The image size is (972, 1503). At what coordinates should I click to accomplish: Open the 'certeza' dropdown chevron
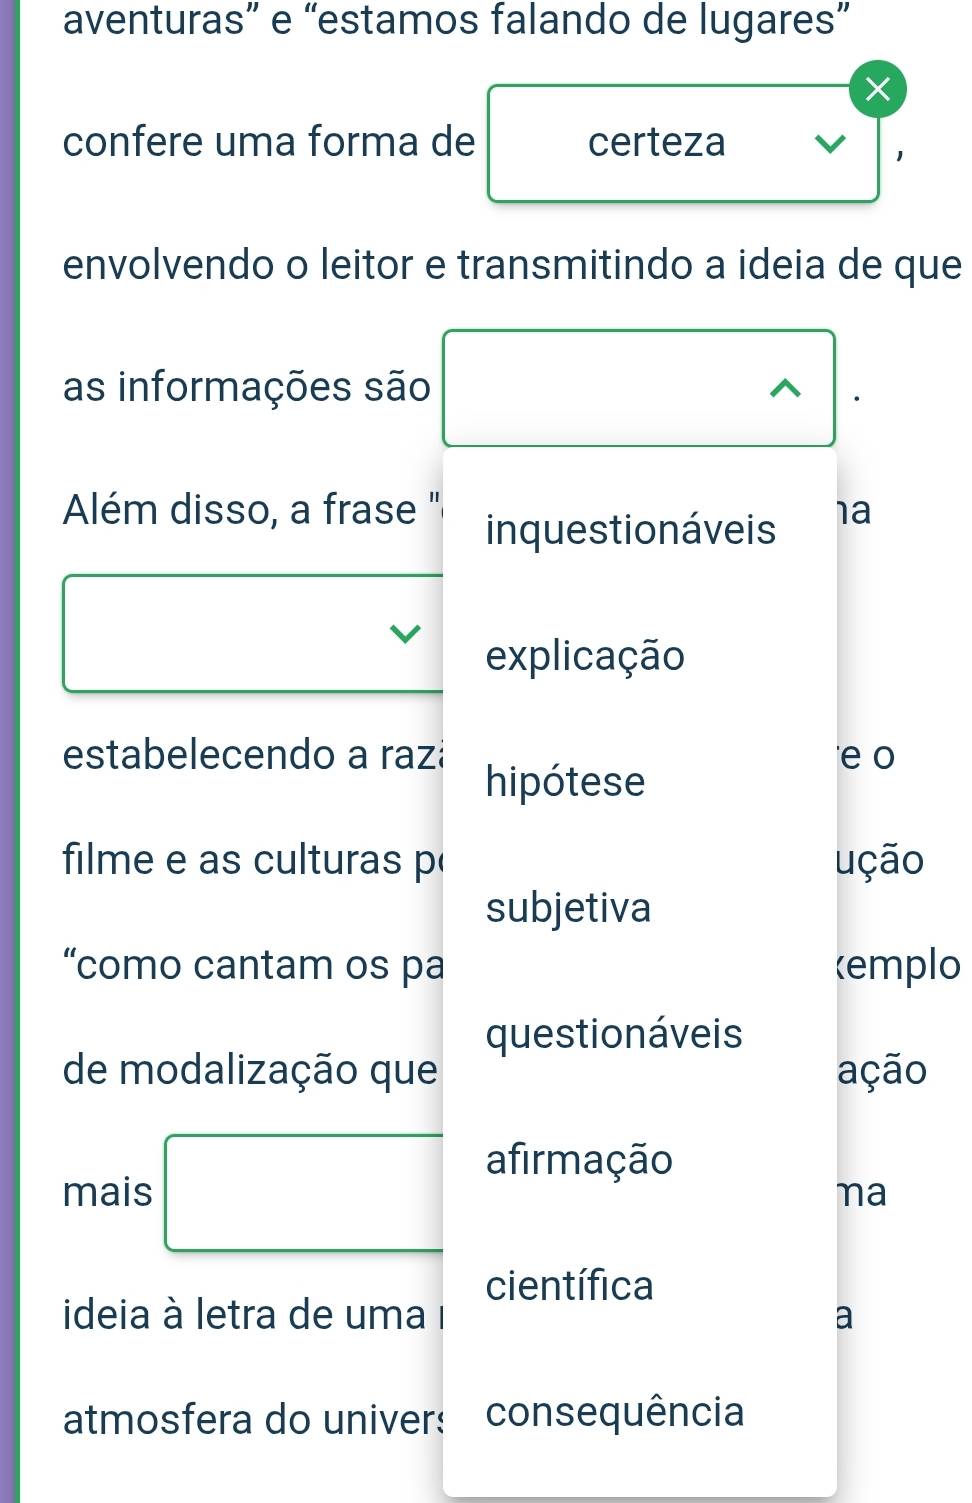pos(830,144)
